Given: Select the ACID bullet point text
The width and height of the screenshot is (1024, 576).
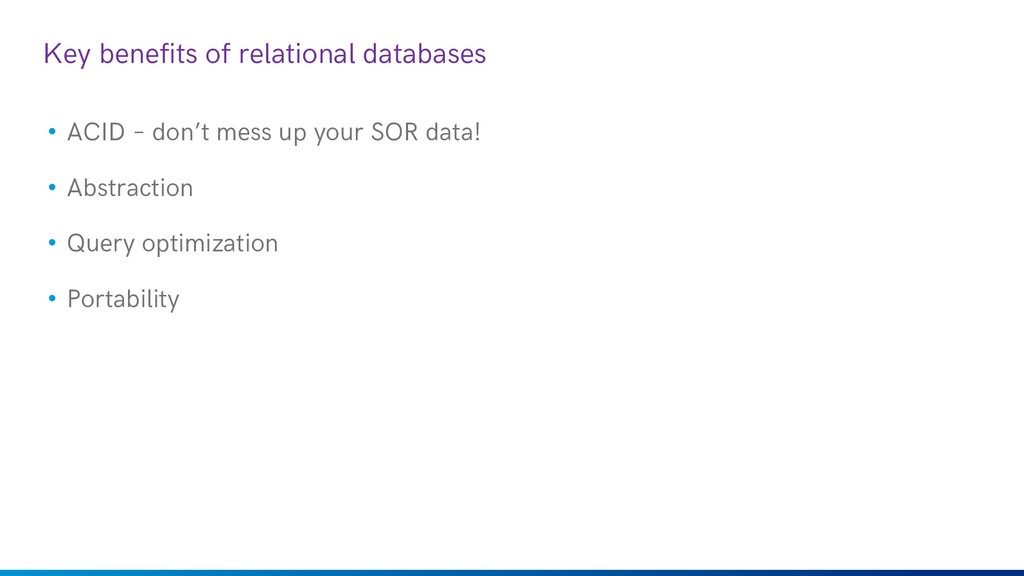Looking at the screenshot, I should point(274,133).
